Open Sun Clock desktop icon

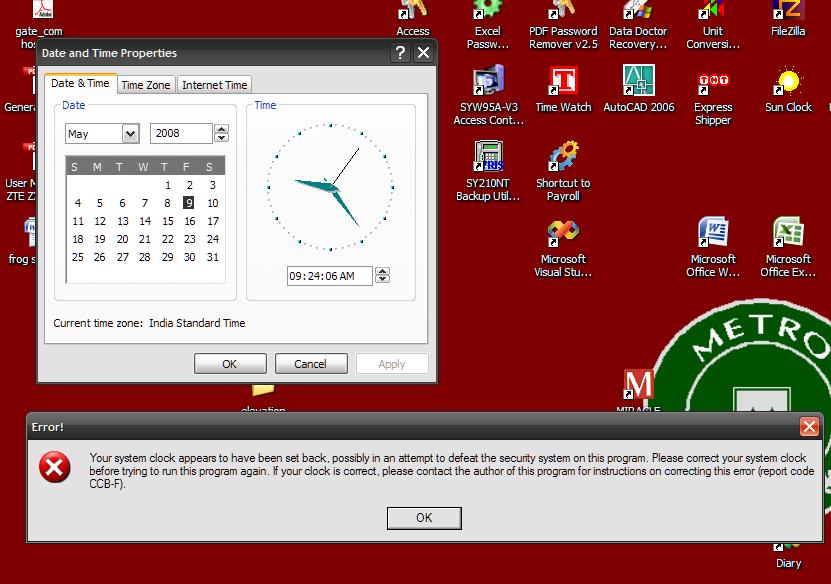[x=788, y=89]
